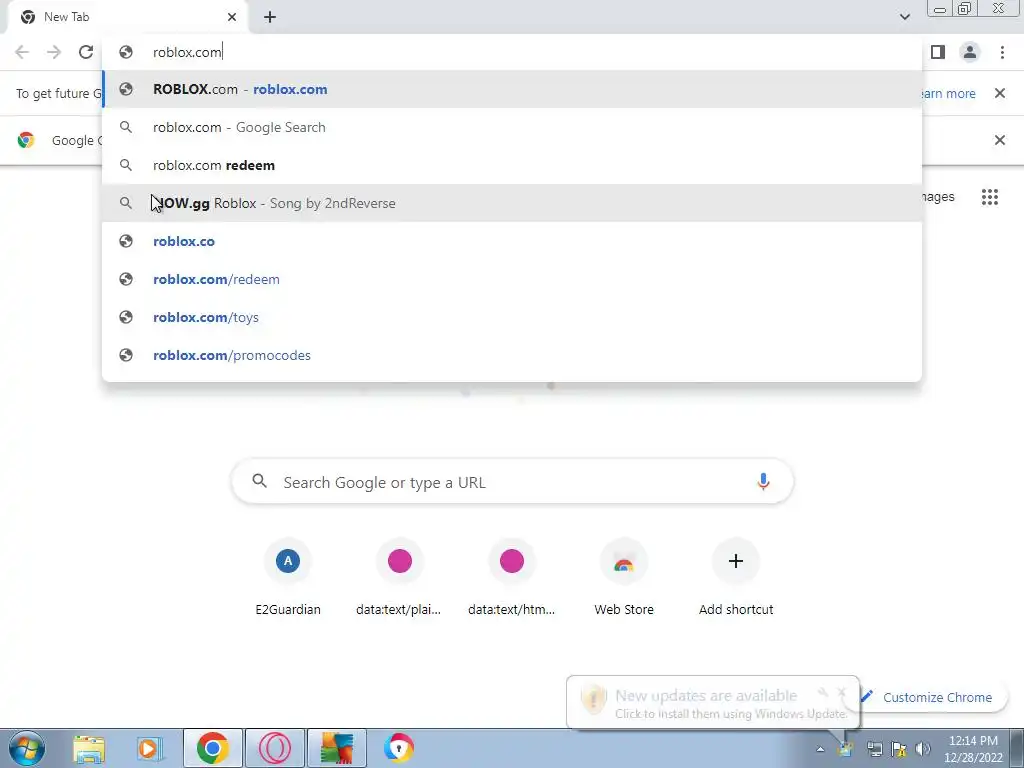Open the New updates are available notification
Image resolution: width=1024 pixels, height=768 pixels.
coord(712,703)
